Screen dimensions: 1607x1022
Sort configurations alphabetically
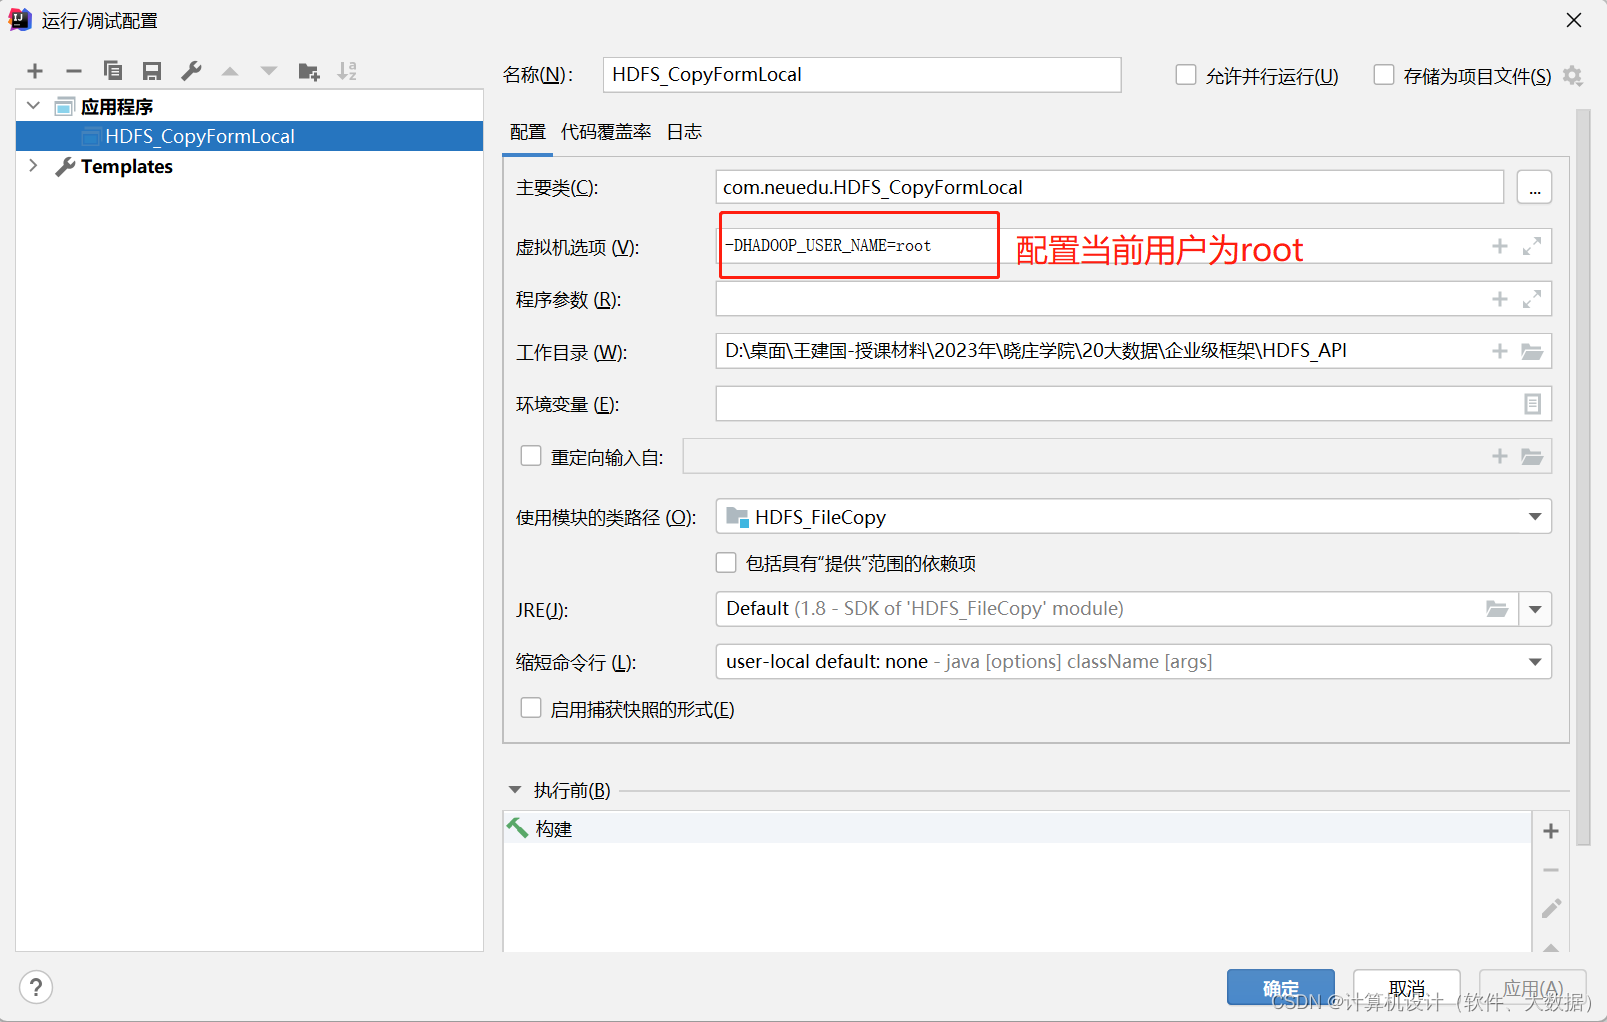347,71
